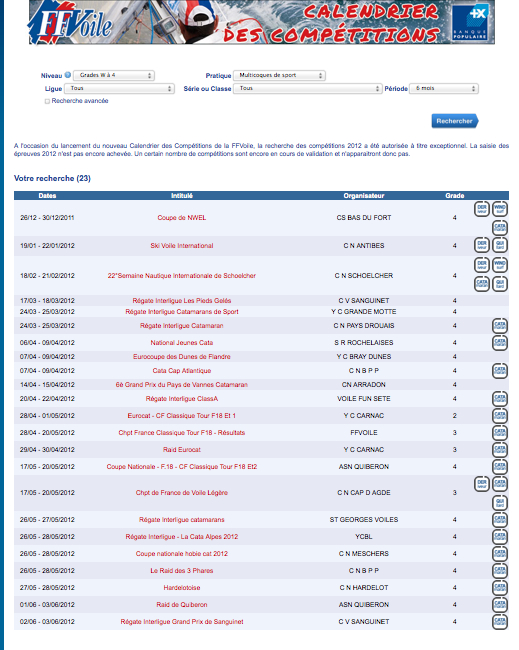Click organizer text VOILE FUN SETE
Screen dimensions: 519x650
coord(364,399)
